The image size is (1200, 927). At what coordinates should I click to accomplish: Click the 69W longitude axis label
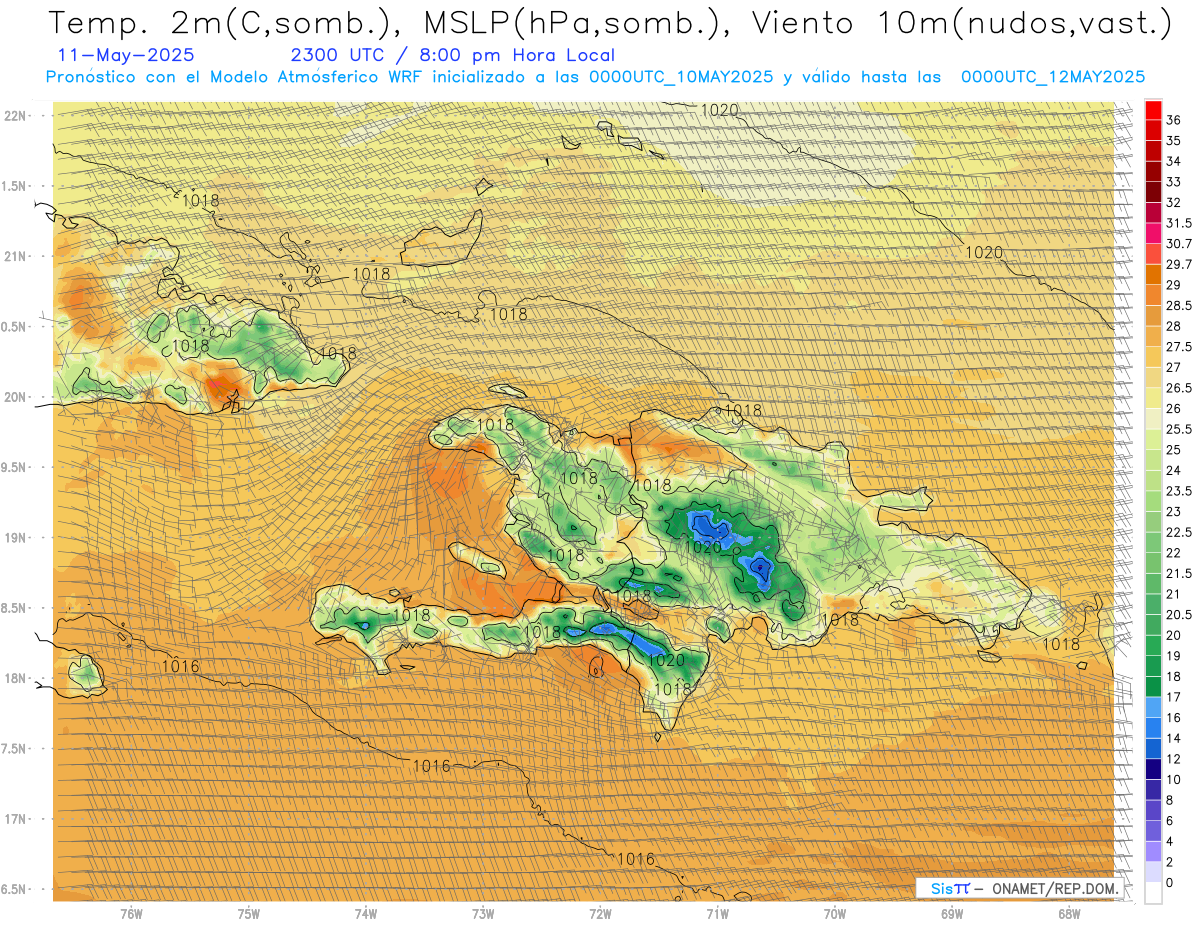point(952,913)
